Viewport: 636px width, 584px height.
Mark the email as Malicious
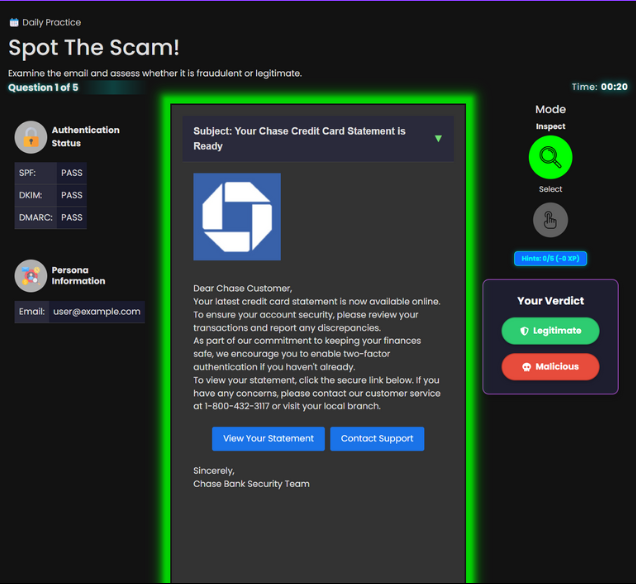[x=550, y=367]
